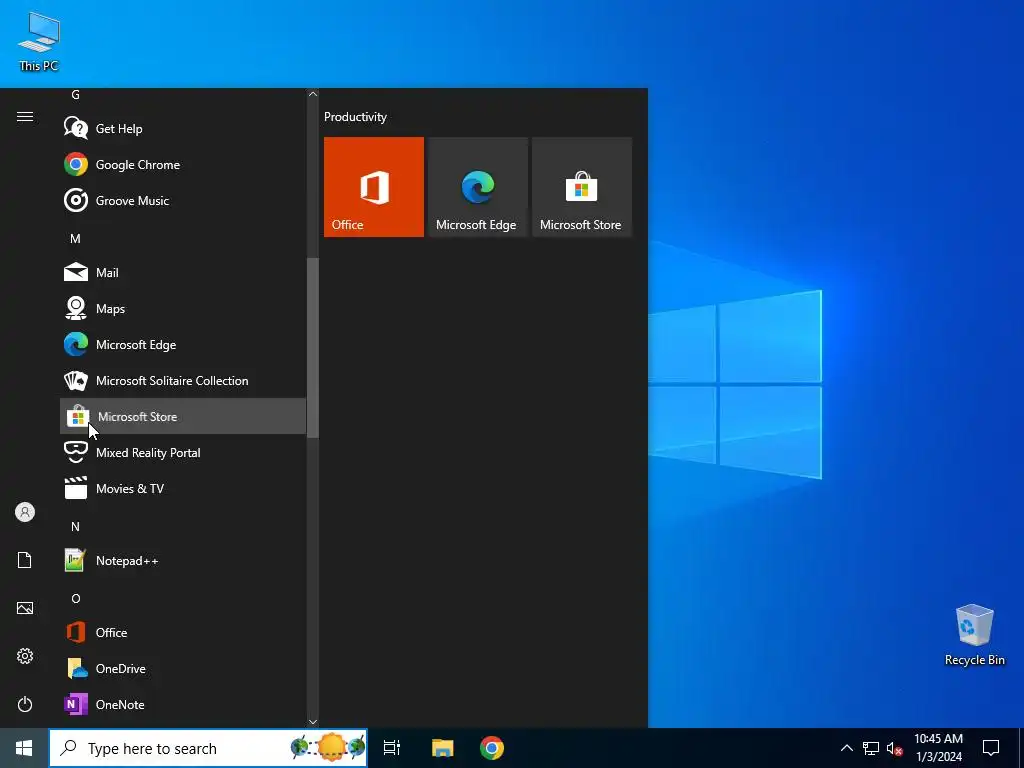
Task: Launch Google Chrome from the Start menu list
Action: click(183, 165)
